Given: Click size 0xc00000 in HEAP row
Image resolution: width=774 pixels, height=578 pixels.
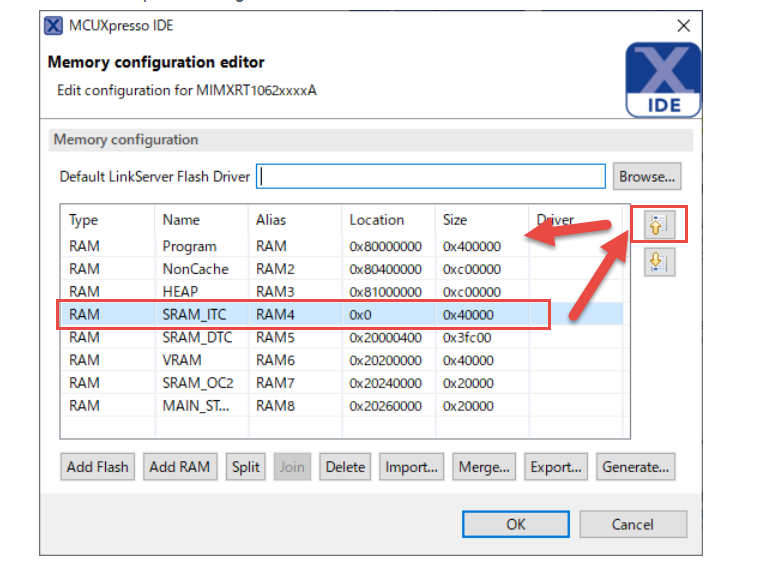Looking at the screenshot, I should [x=472, y=292].
